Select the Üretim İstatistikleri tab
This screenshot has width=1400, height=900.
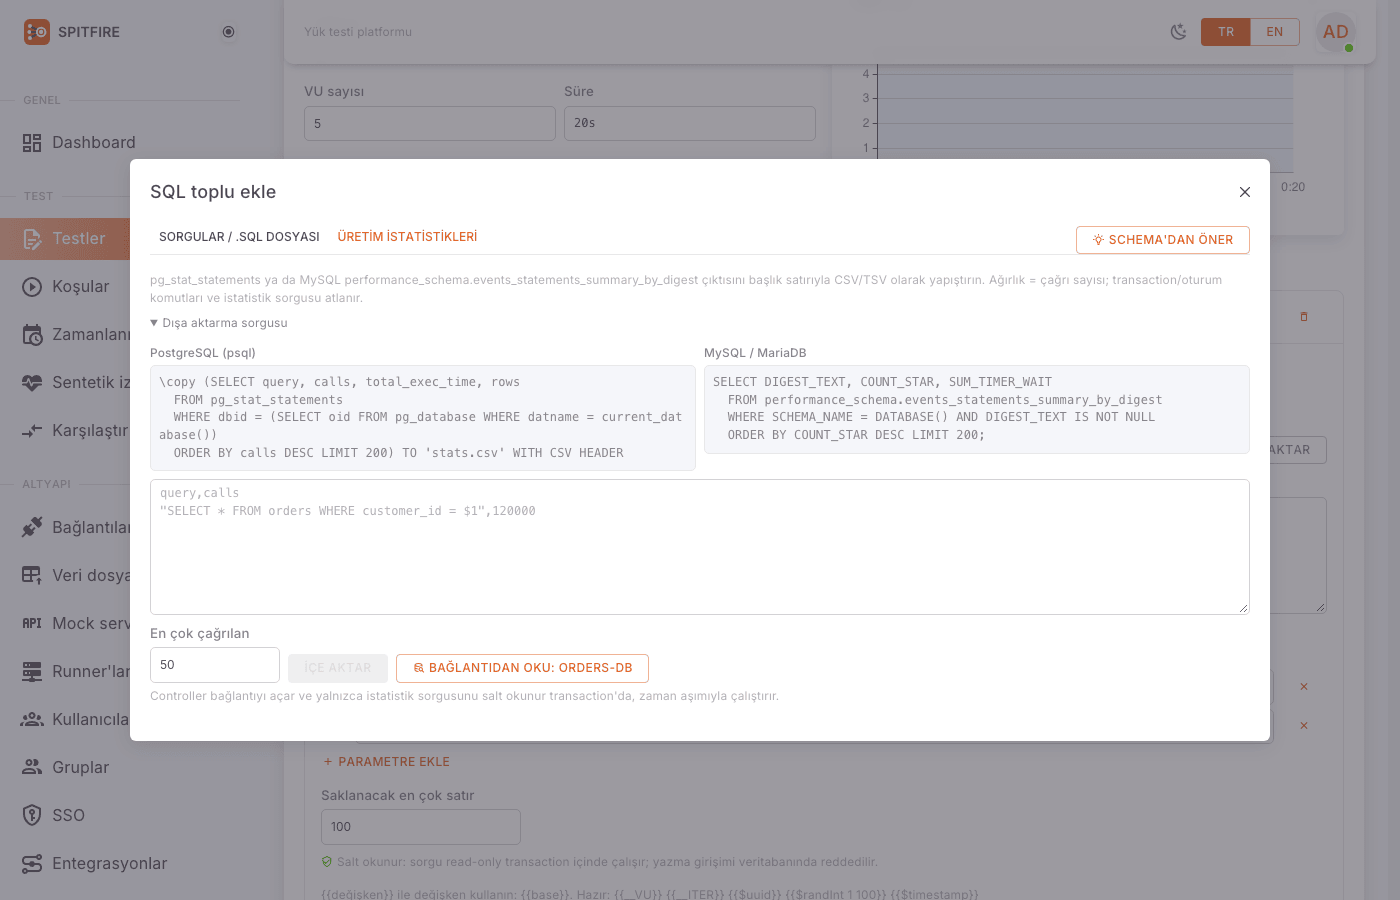407,237
